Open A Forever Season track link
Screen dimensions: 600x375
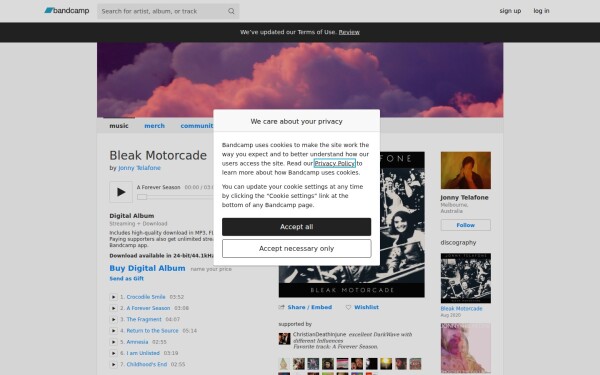tap(148, 308)
